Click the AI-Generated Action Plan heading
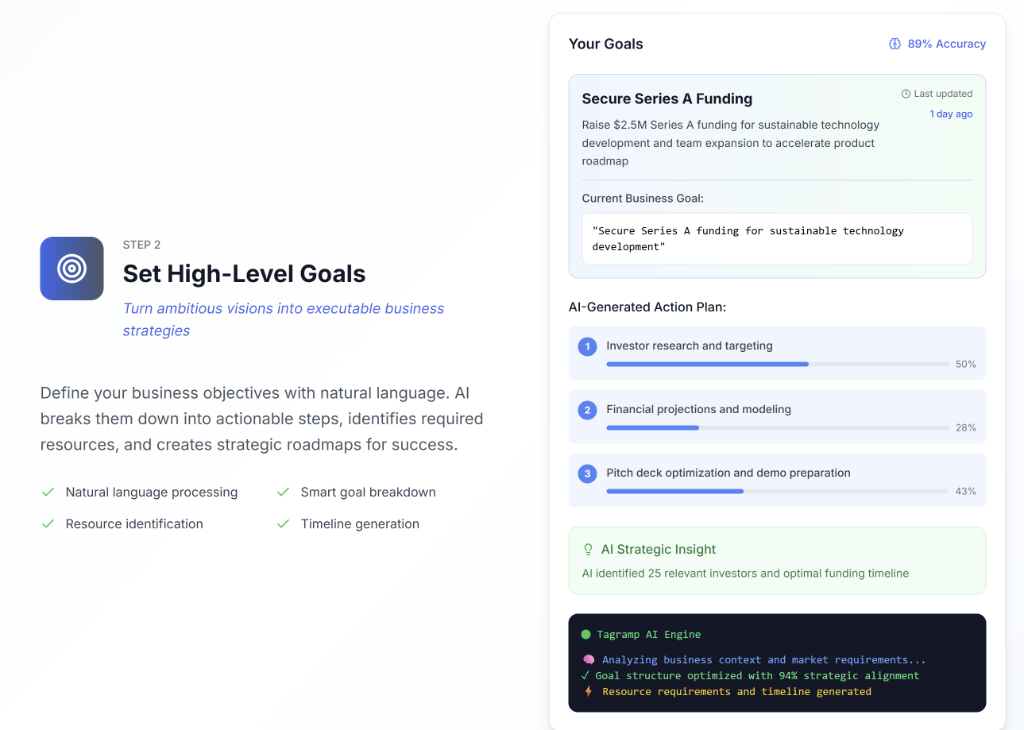The height and width of the screenshot is (730, 1024). coord(647,307)
